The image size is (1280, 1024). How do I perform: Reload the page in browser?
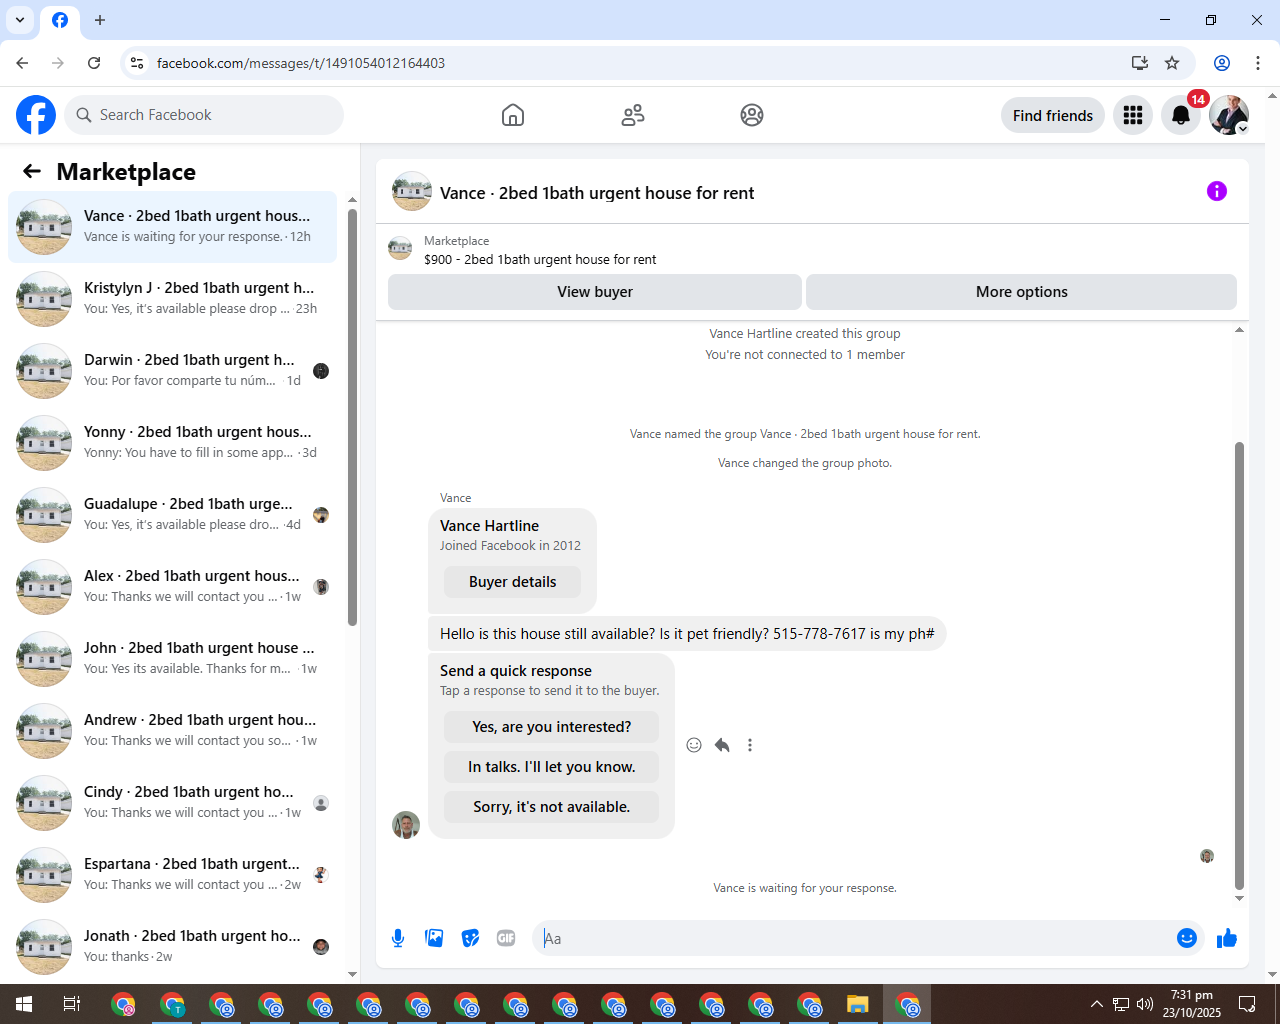(94, 63)
